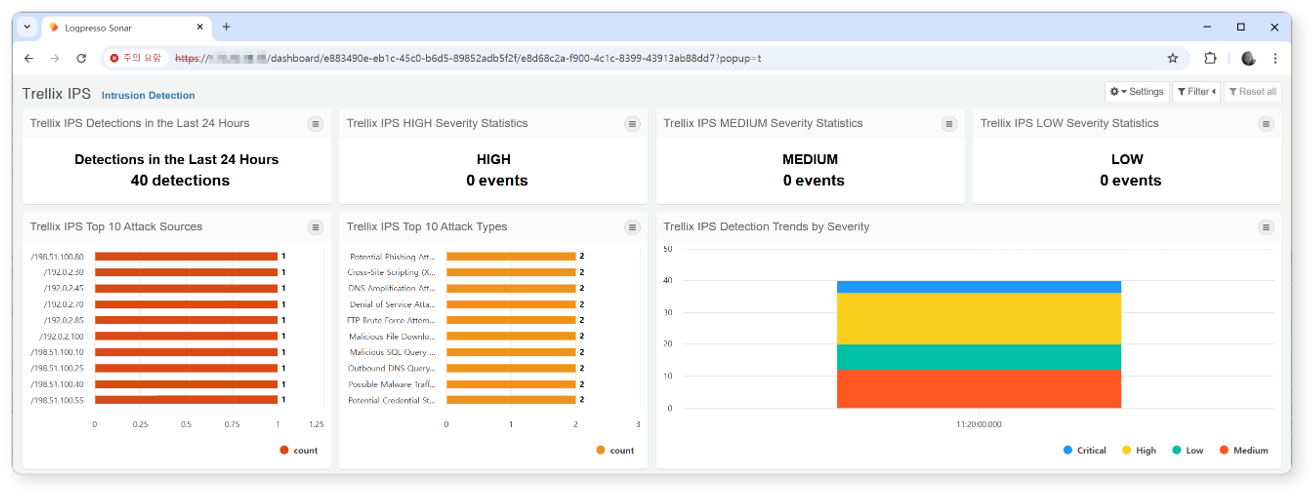Toggle the Low series legend
Viewport: 1315px width, 497px height.
coord(1187,451)
